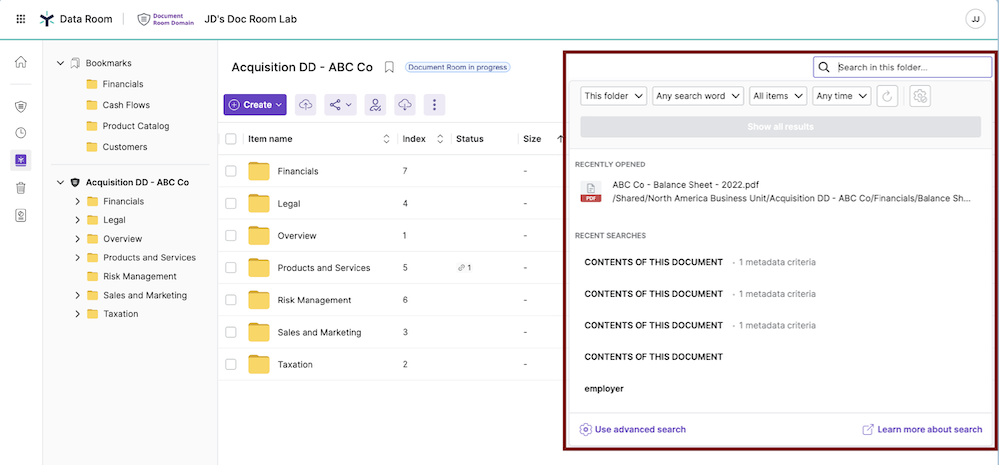
Task: Open Product Catalog bookmark folder
Action: [x=128, y=126]
